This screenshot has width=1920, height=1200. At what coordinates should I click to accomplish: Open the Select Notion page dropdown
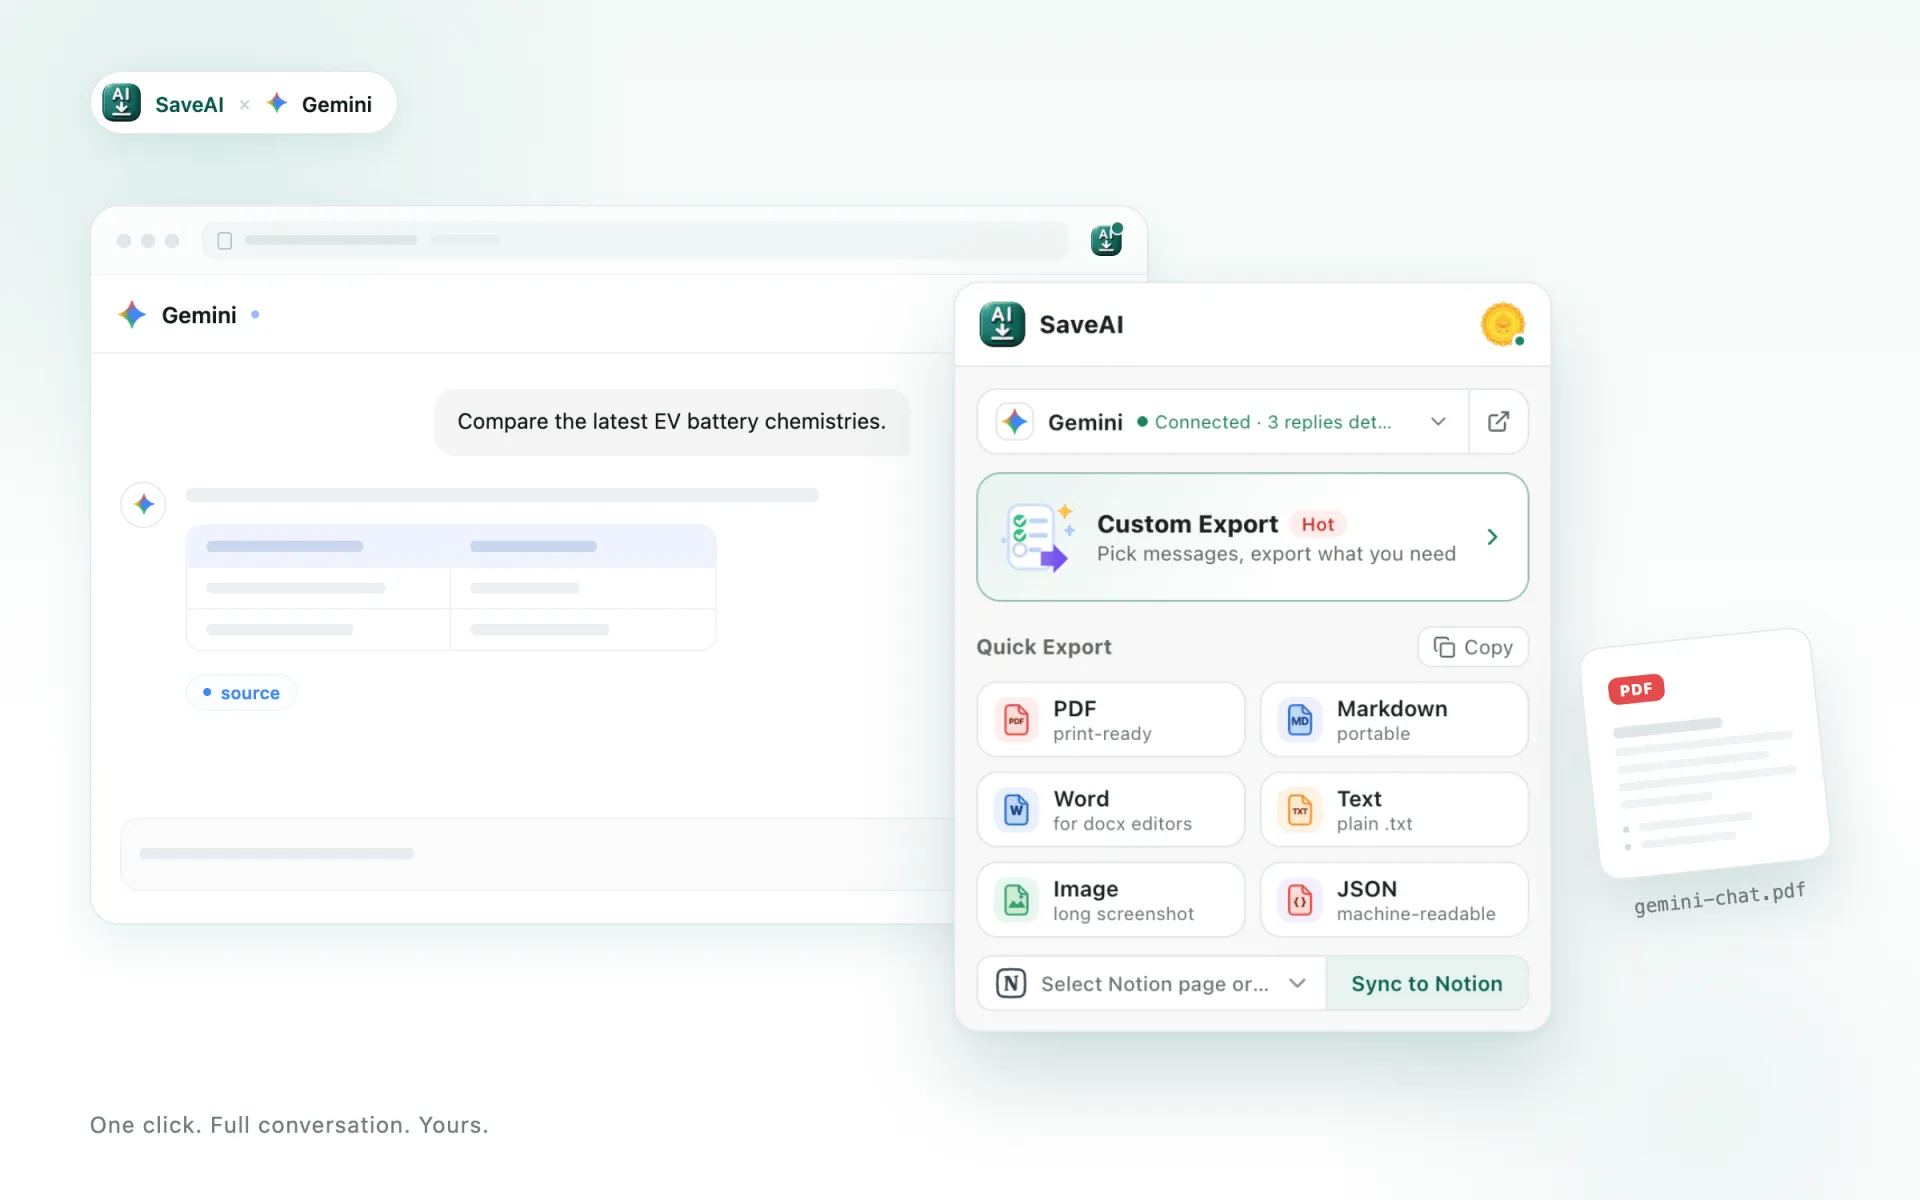tap(1151, 984)
